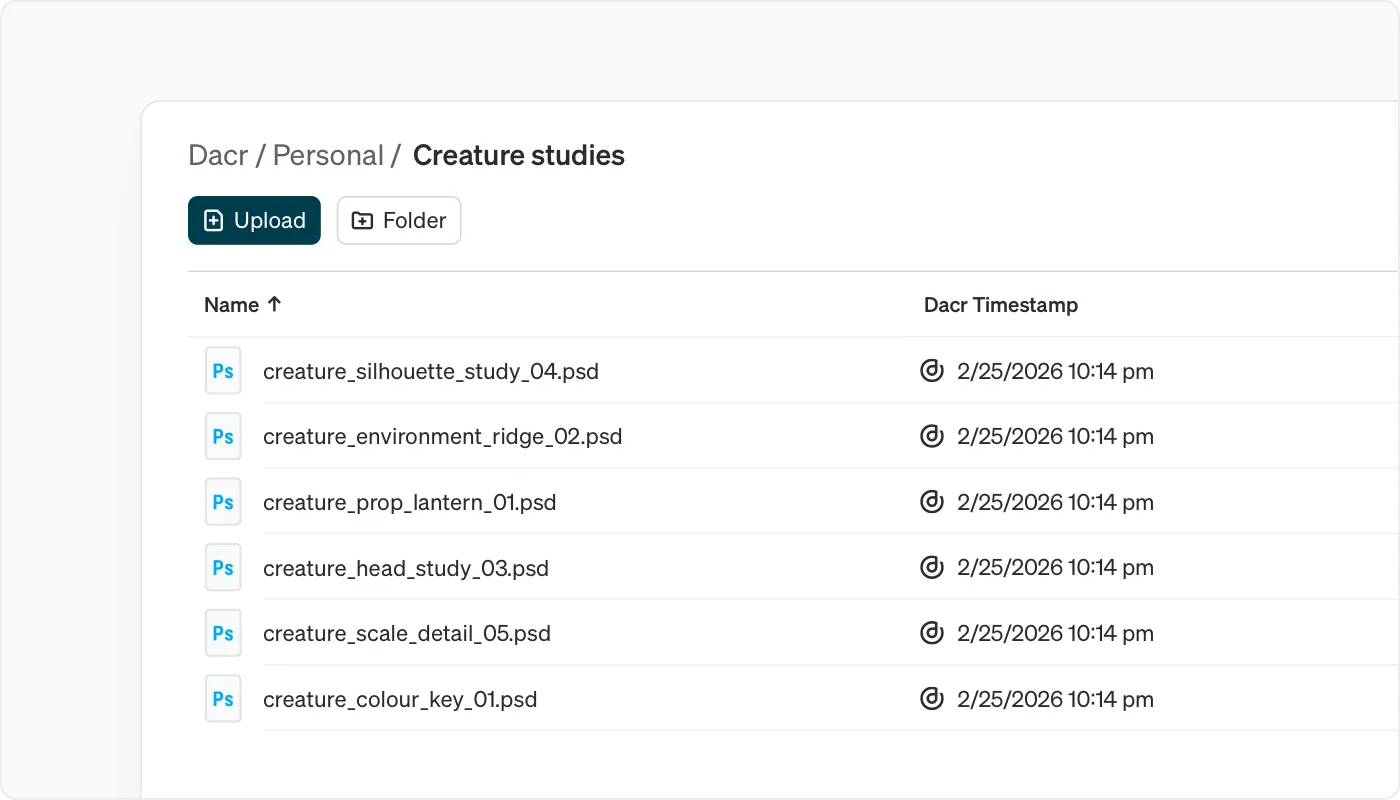Open creature_environment_ridge_02.psd file
The height and width of the screenshot is (800, 1400).
(442, 437)
